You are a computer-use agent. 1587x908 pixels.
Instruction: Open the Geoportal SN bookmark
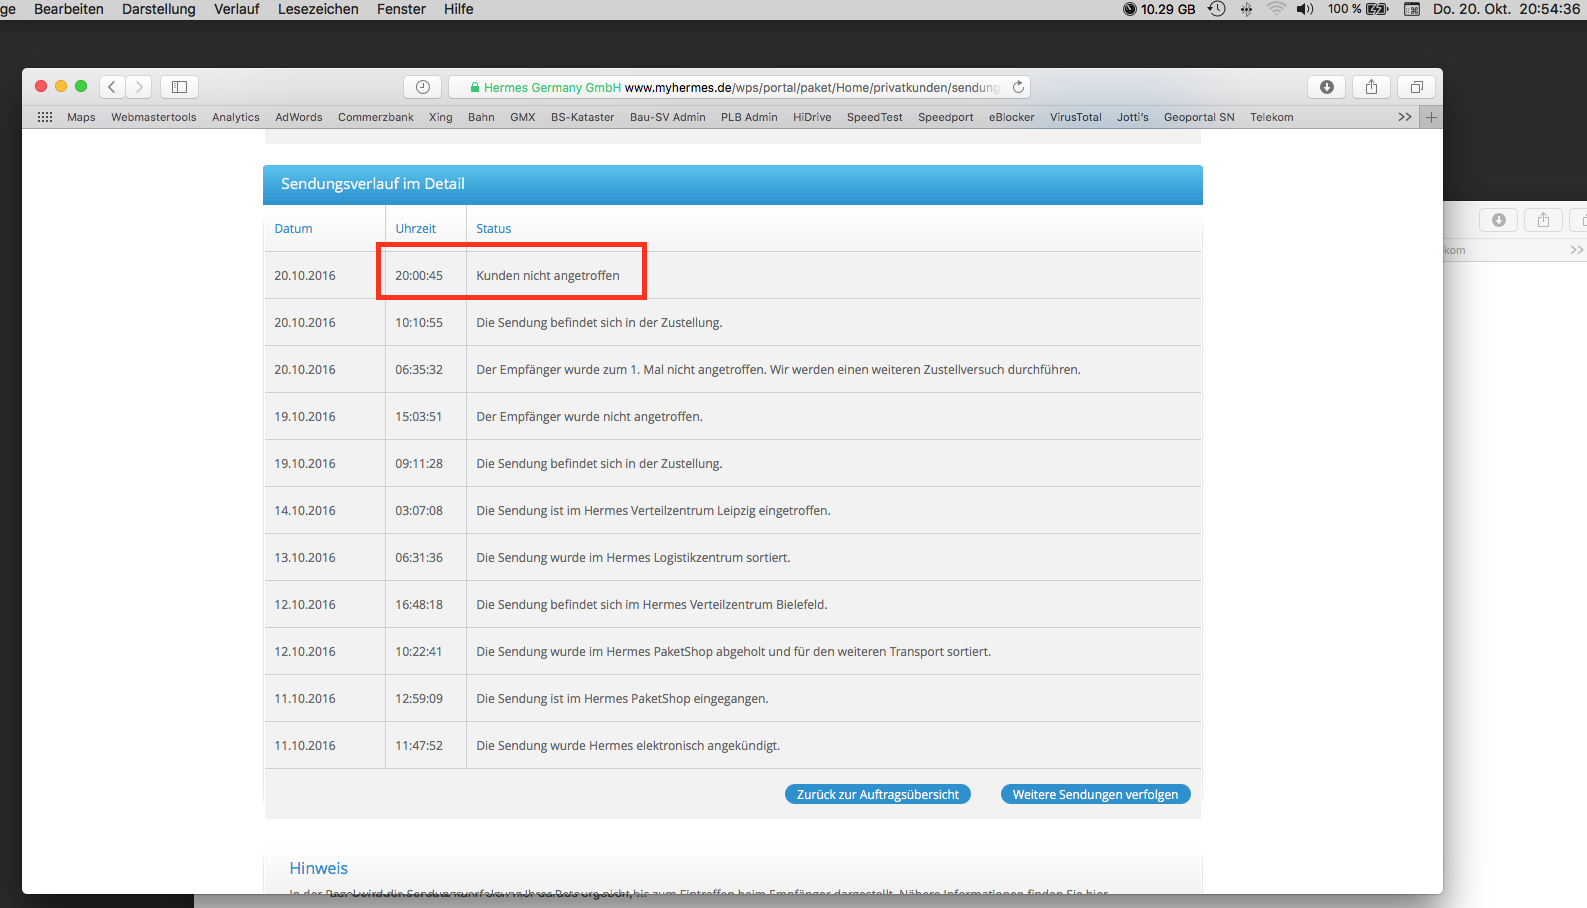point(1199,117)
